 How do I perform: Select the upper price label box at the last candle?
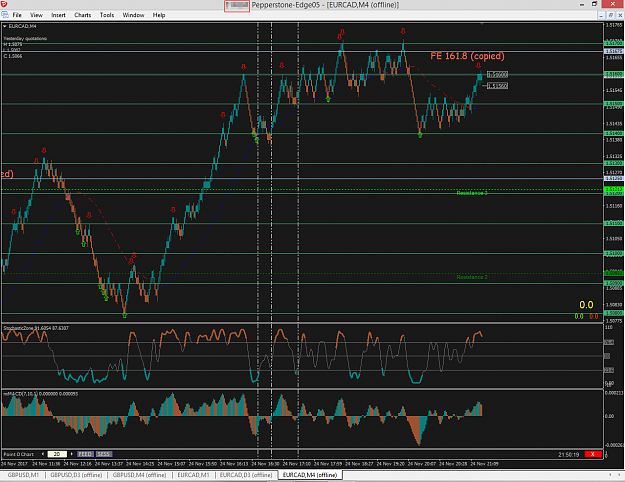497,74
